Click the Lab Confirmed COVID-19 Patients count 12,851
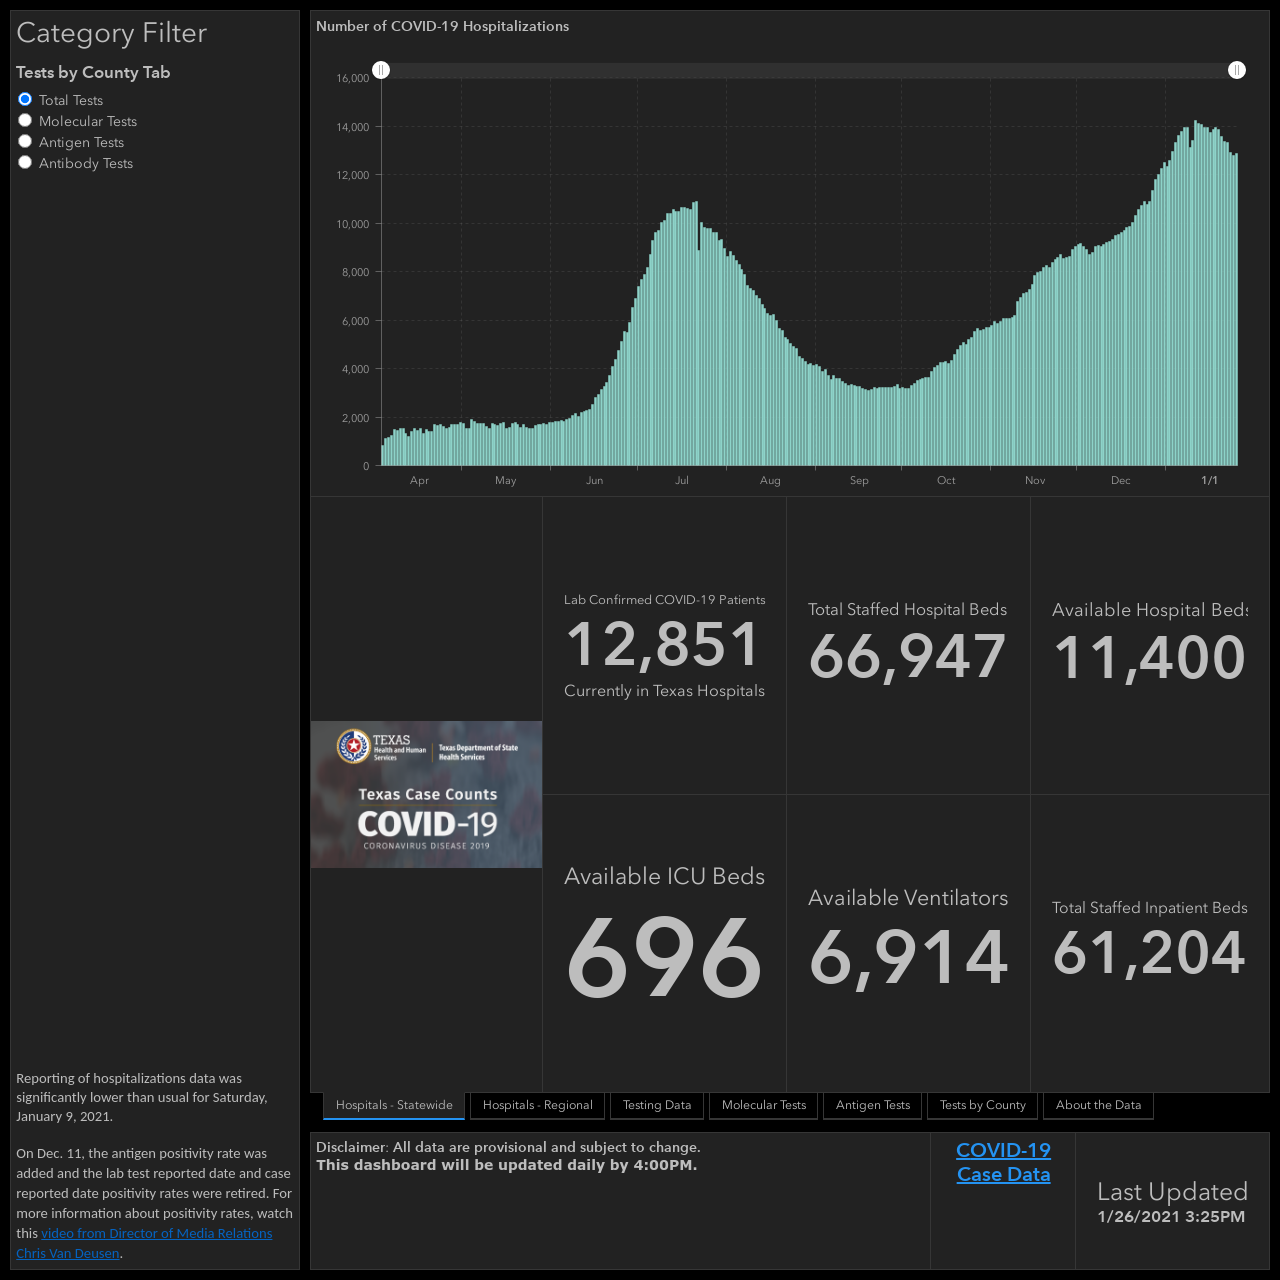This screenshot has height=1280, width=1280. 664,645
